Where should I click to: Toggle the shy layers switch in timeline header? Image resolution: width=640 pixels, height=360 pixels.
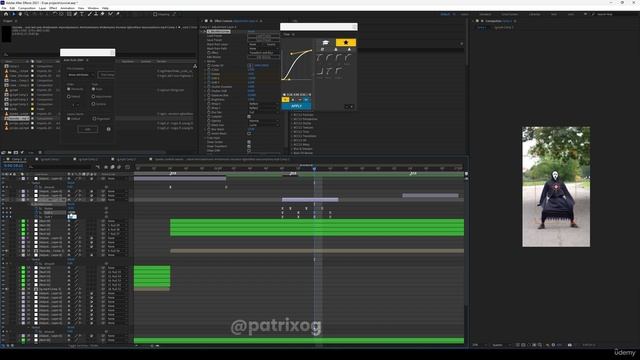106,167
